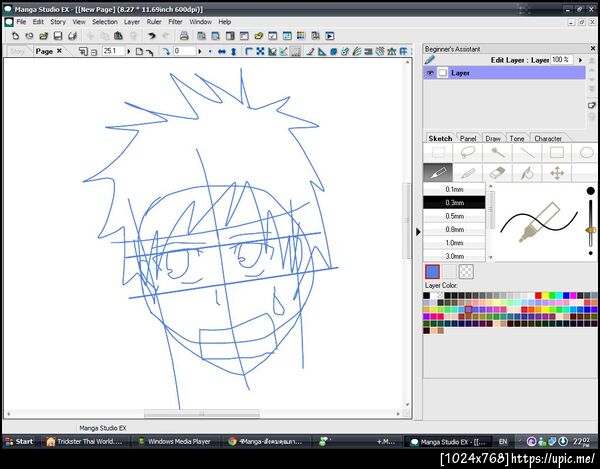Select the Line drawing tool
Image resolution: width=600 pixels, height=469 pixels.
click(x=527, y=153)
